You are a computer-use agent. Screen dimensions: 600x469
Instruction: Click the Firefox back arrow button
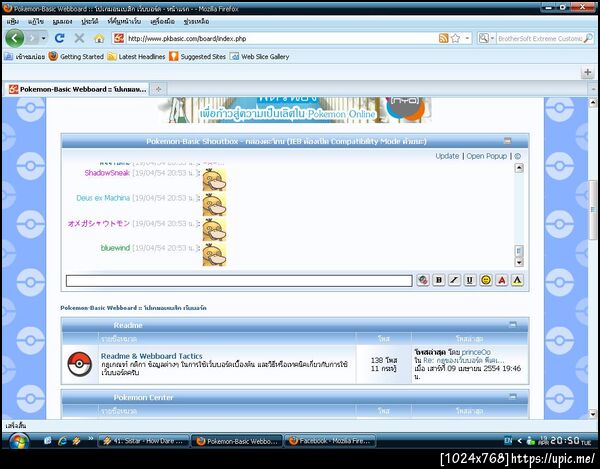(x=15, y=38)
